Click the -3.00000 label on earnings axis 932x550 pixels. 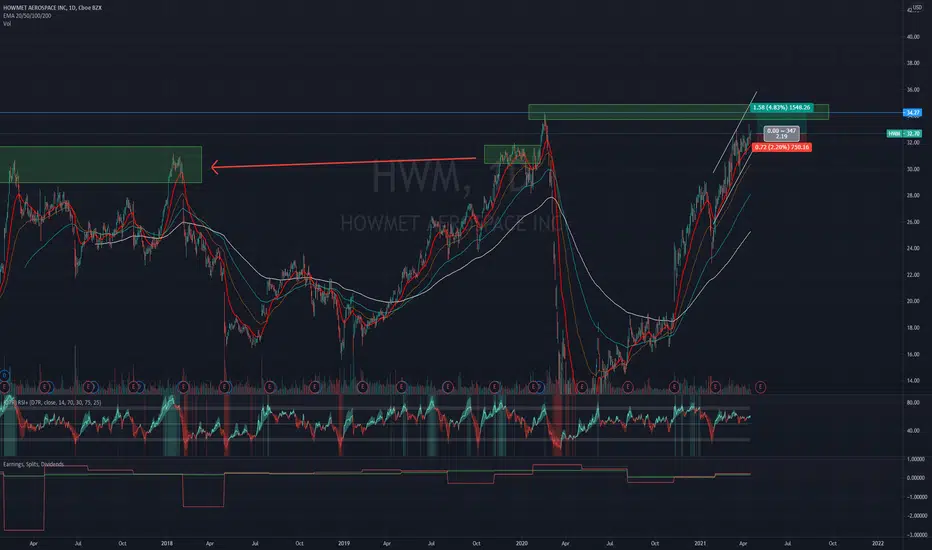click(x=916, y=535)
